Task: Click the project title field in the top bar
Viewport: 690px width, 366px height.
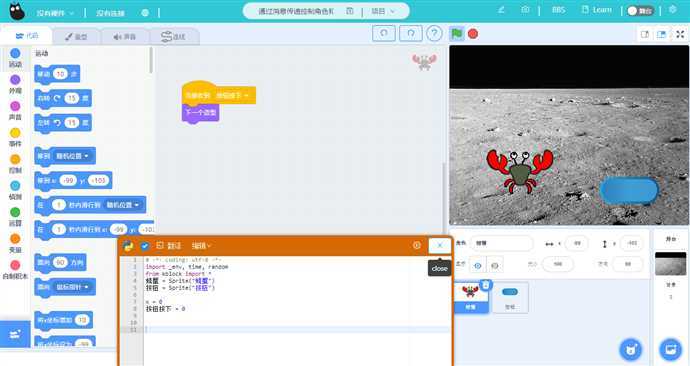Action: pyautogui.click(x=296, y=11)
